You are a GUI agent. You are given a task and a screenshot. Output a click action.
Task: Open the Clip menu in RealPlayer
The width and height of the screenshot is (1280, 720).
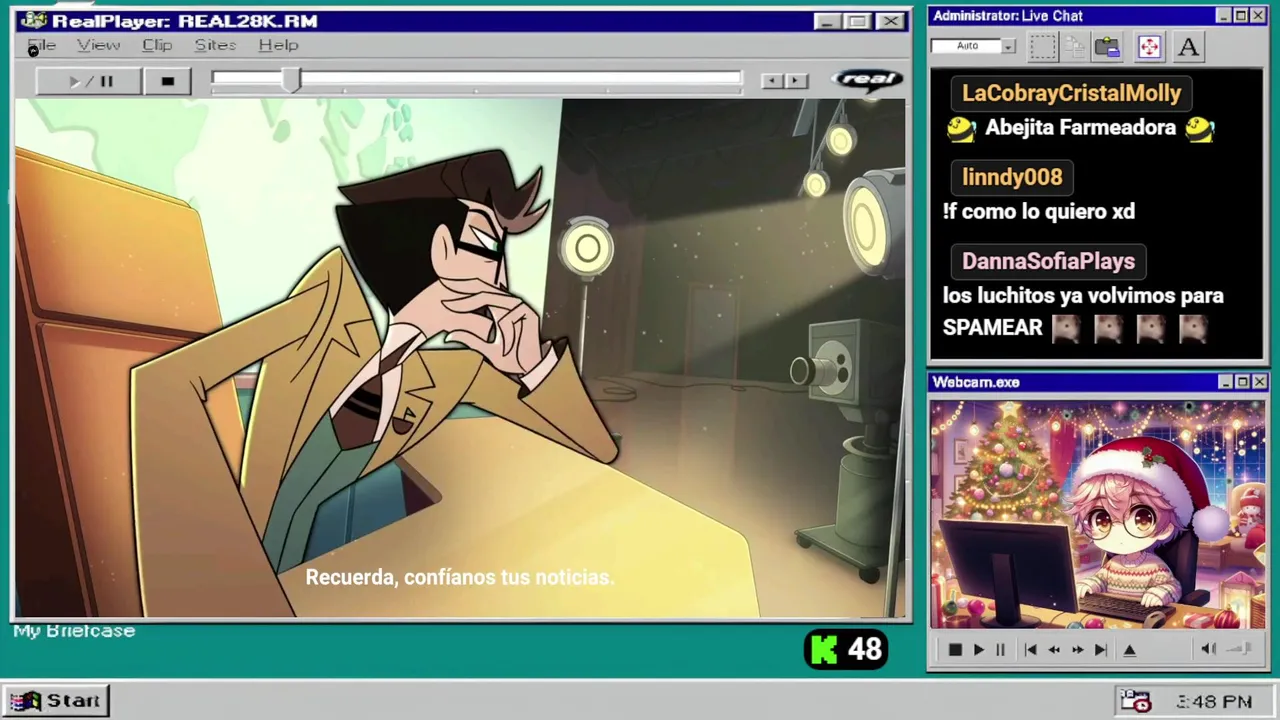157,45
